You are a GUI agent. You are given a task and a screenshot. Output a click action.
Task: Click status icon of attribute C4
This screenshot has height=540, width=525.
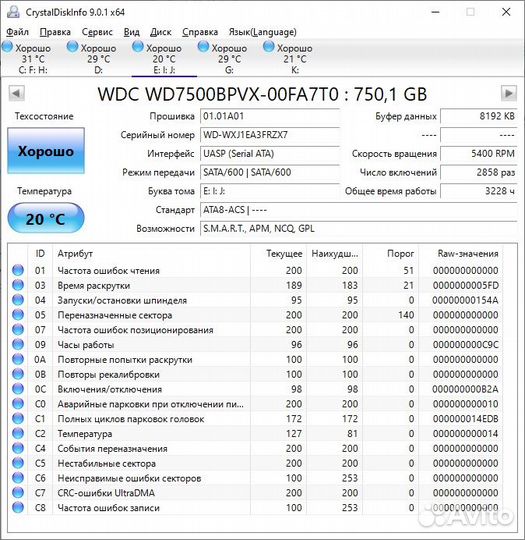tap(18, 448)
